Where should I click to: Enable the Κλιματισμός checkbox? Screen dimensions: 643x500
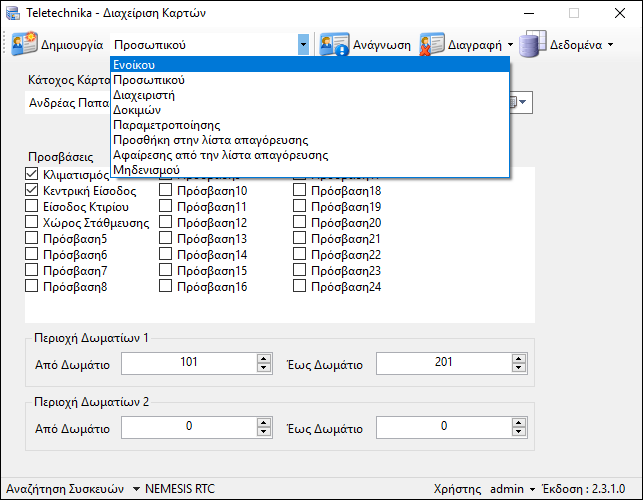[31, 175]
